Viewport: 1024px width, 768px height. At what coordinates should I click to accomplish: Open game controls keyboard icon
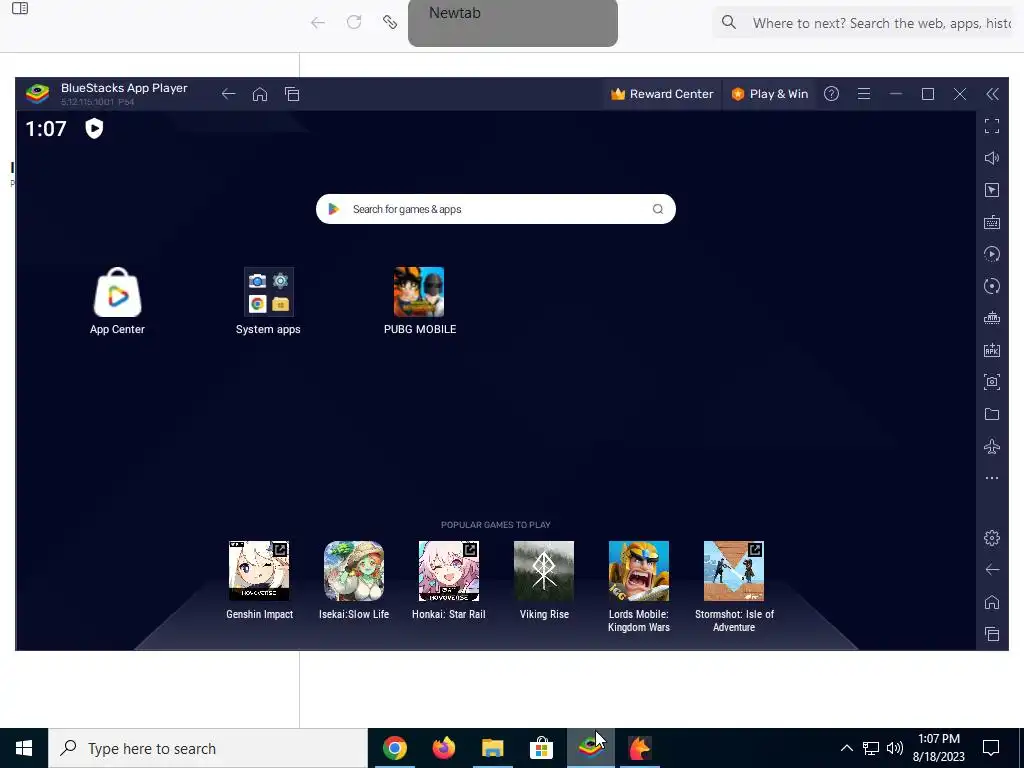click(992, 222)
